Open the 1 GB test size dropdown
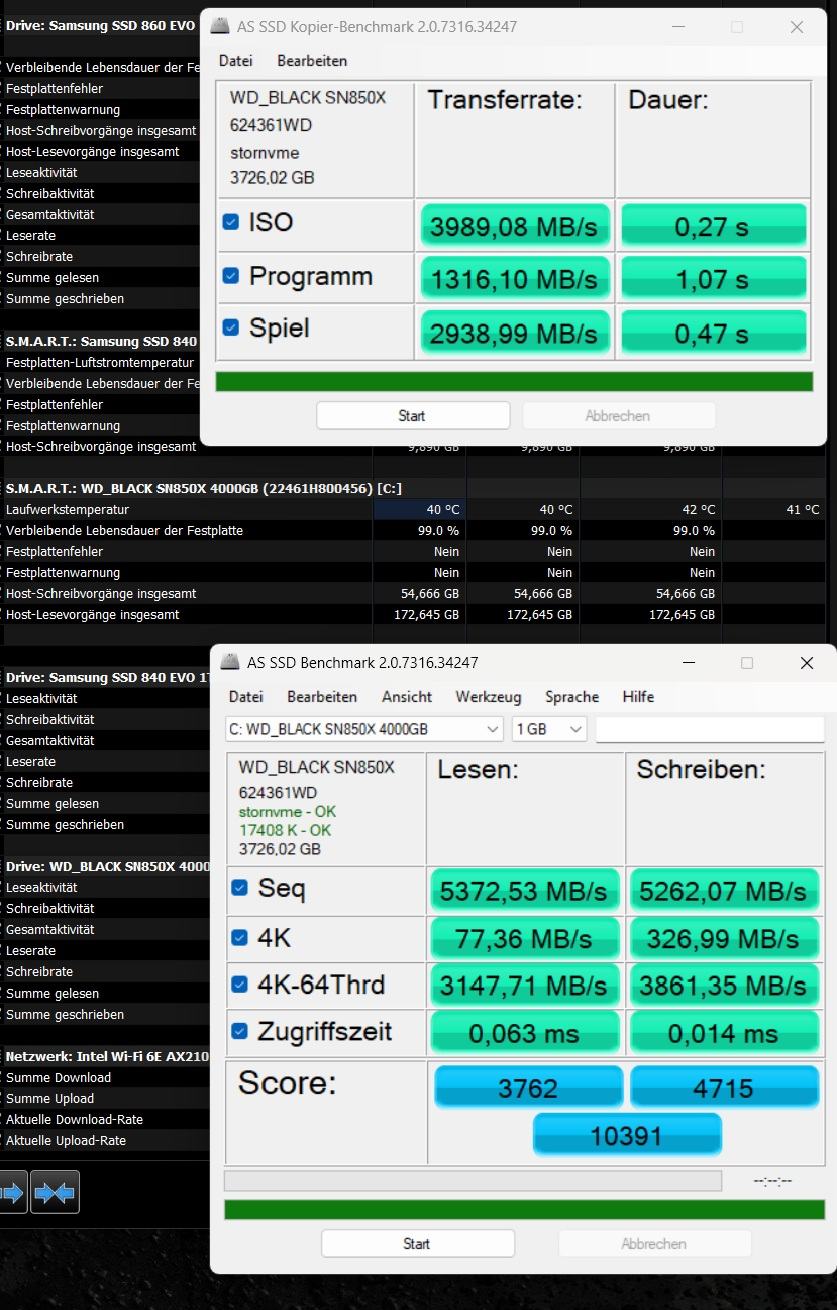The width and height of the screenshot is (837, 1310). click(x=549, y=729)
